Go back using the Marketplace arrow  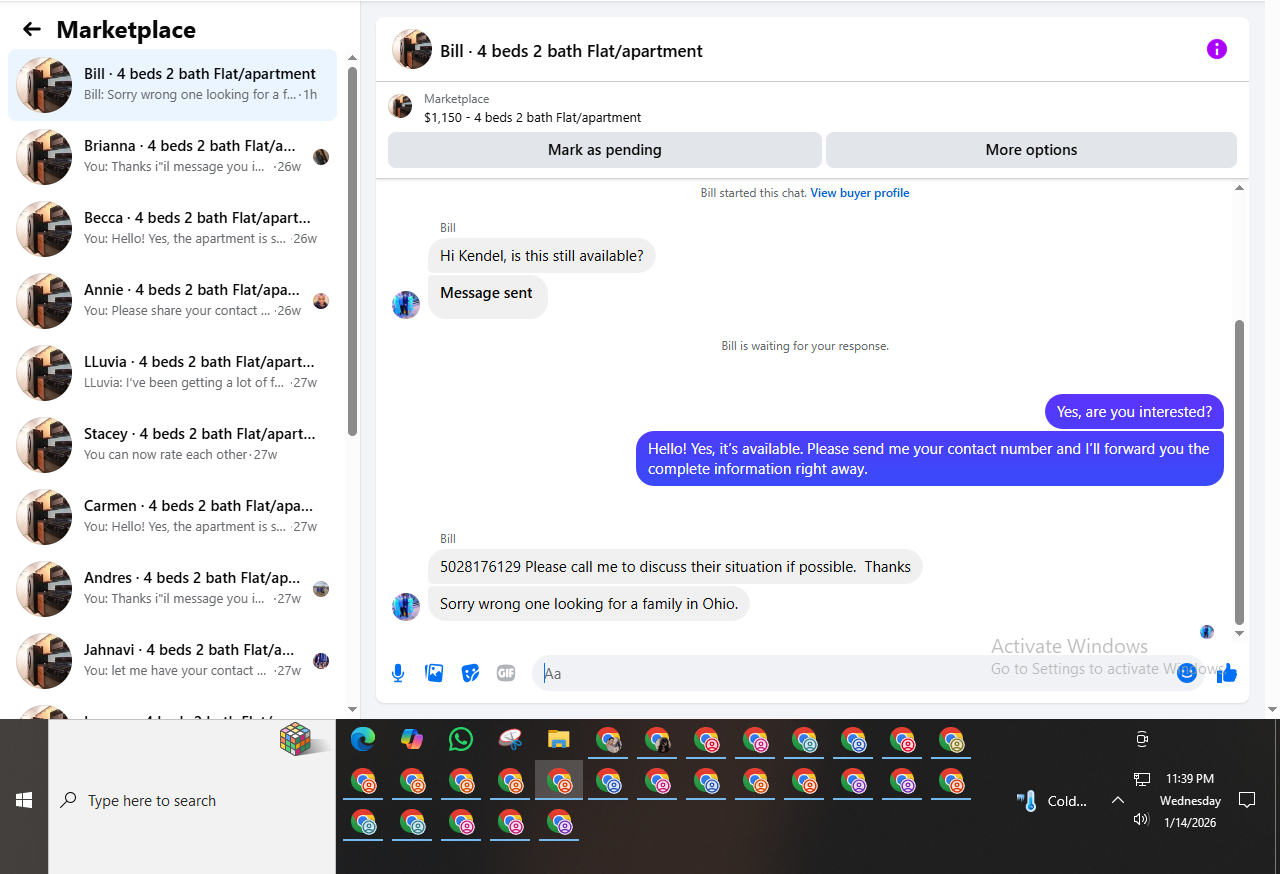32,30
